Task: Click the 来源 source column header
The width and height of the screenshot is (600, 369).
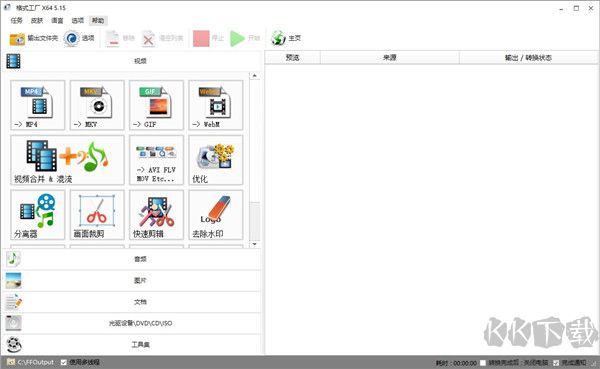Action: point(390,58)
